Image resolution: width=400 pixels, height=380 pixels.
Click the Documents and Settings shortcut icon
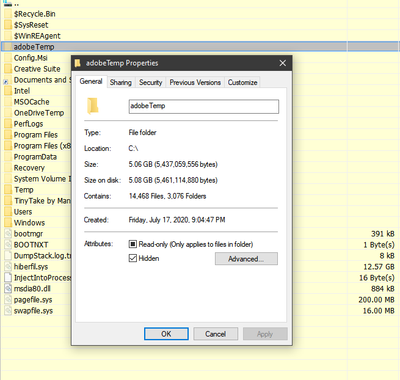point(7,80)
